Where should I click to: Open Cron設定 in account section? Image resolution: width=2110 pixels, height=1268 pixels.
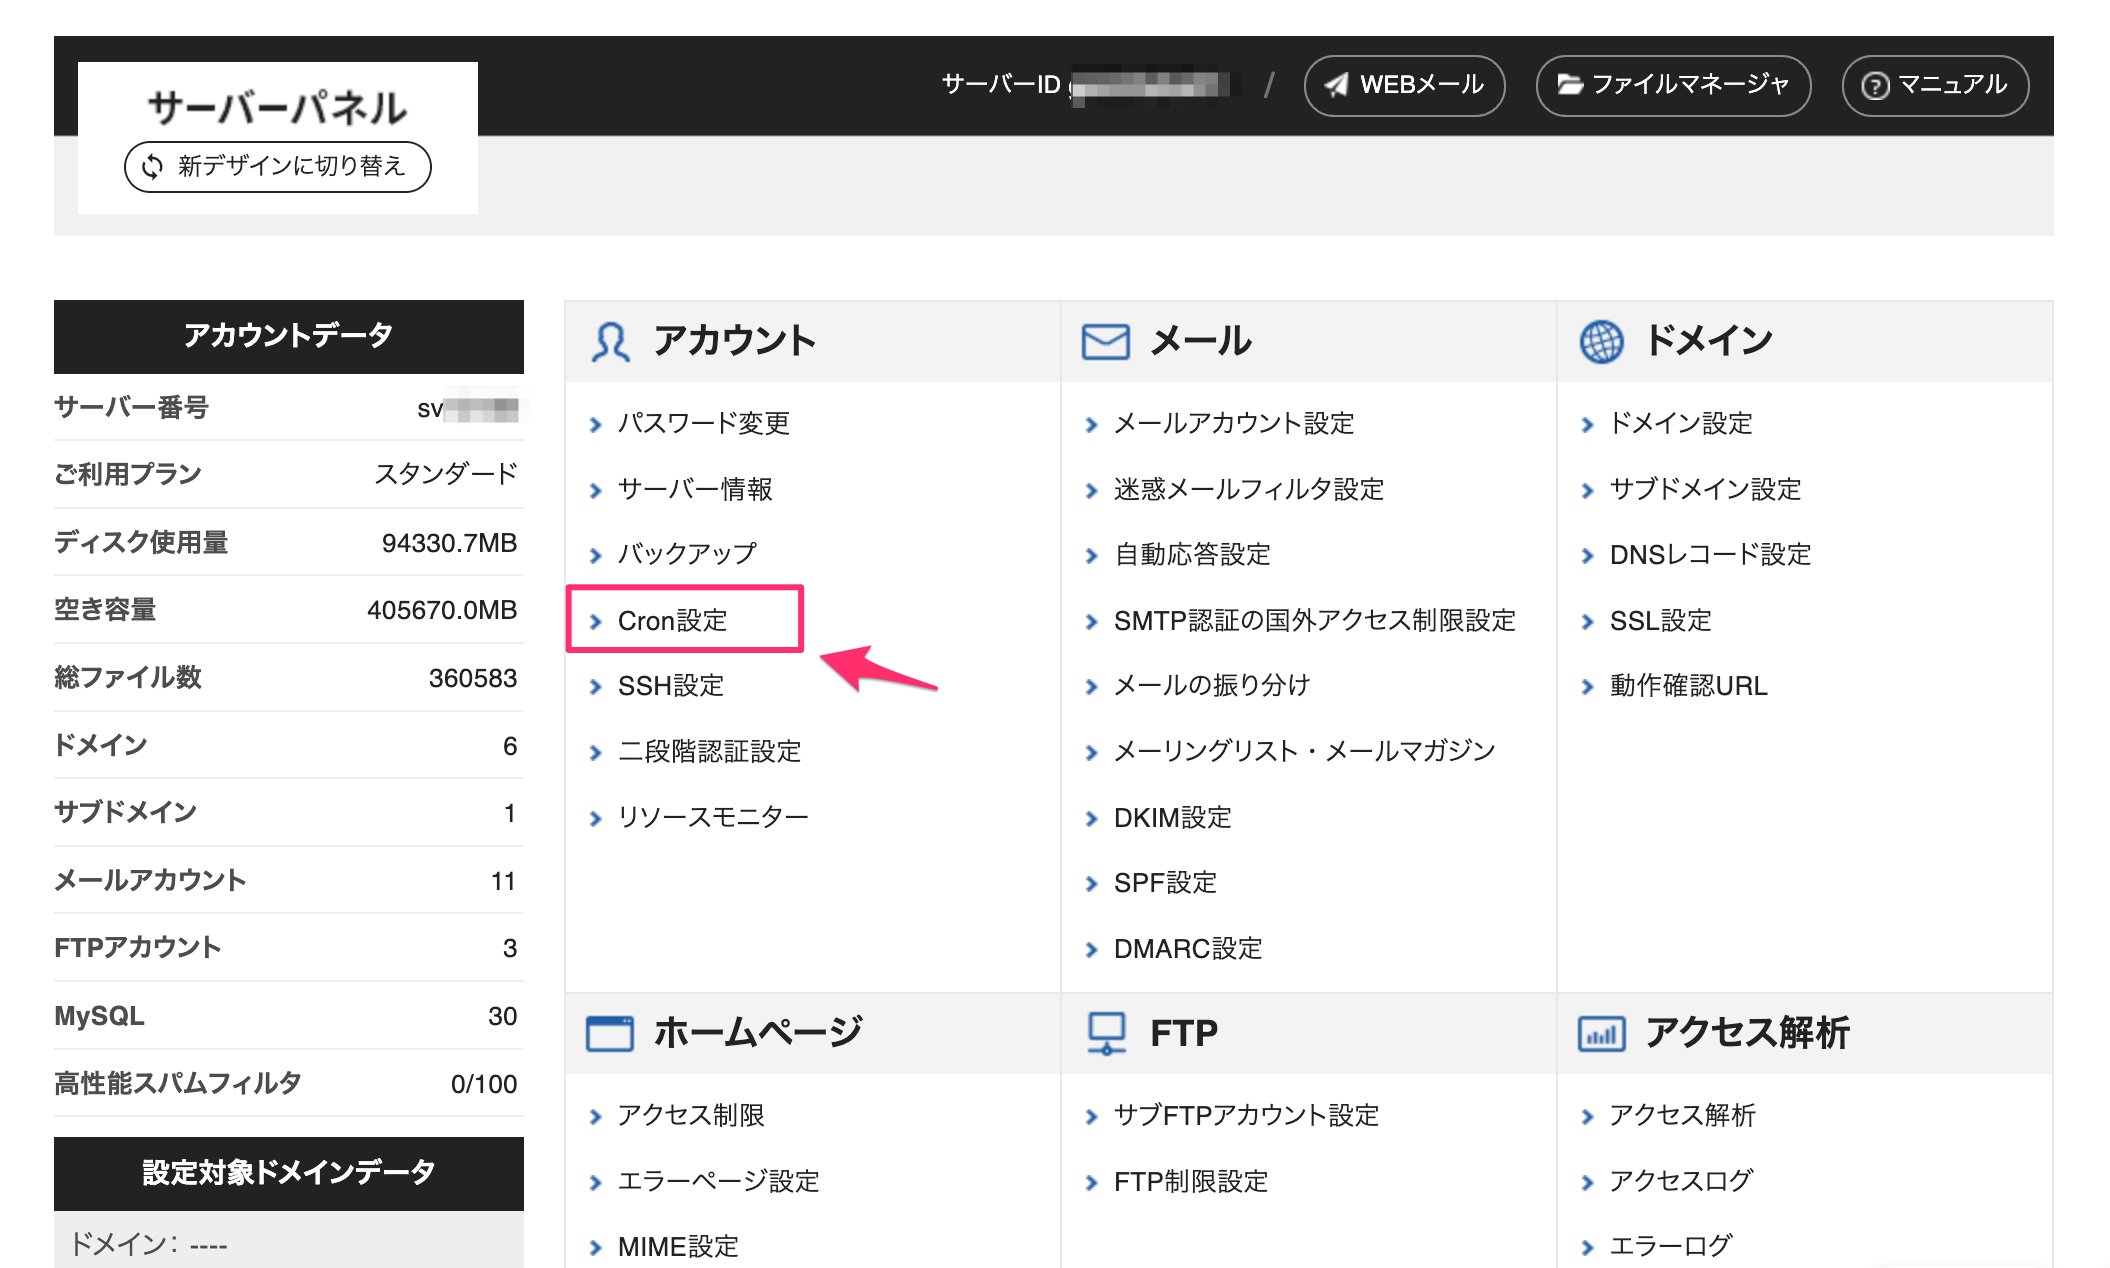click(672, 621)
